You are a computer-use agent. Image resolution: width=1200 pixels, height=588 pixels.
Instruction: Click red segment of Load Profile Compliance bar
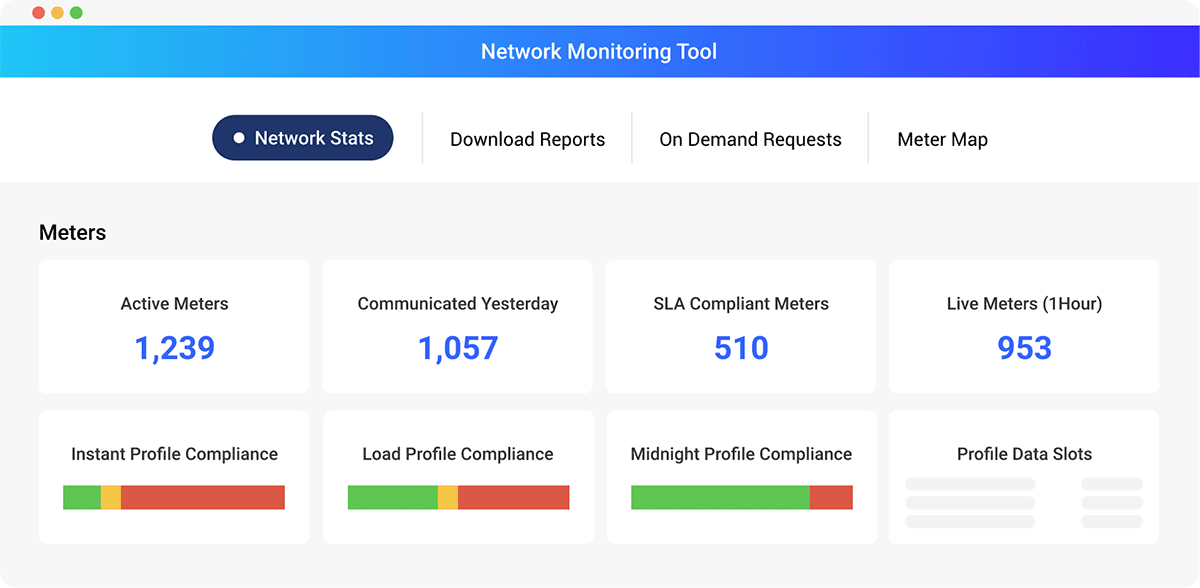click(x=513, y=497)
